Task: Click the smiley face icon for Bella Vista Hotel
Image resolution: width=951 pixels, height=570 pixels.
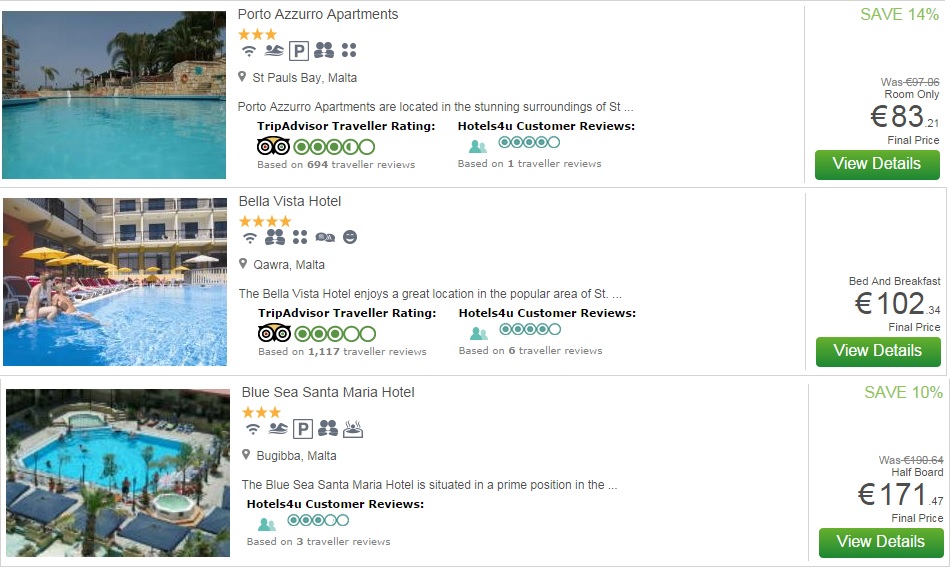Action: tap(350, 237)
